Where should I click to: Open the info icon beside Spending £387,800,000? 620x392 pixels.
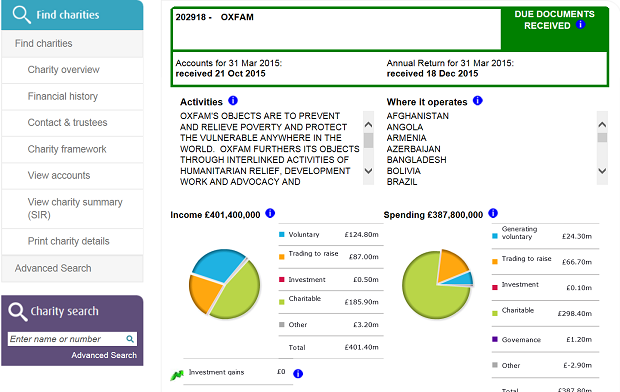tap(493, 213)
